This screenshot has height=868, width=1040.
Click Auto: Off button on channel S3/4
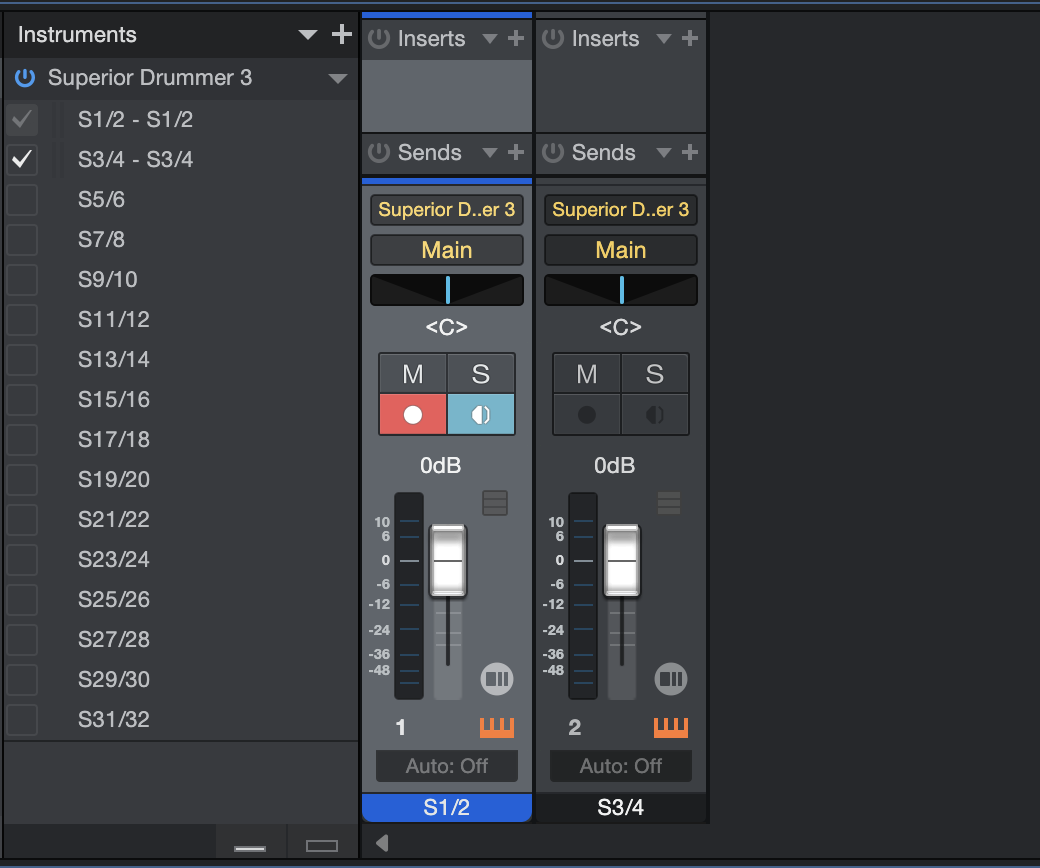point(620,767)
